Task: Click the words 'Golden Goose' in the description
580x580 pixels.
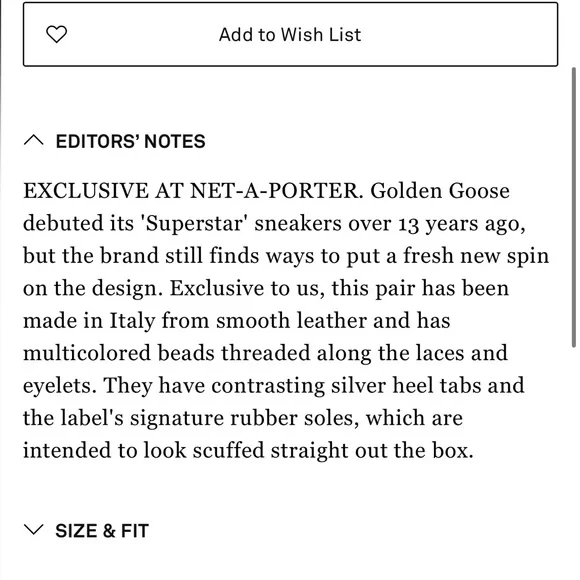Action: click(440, 191)
